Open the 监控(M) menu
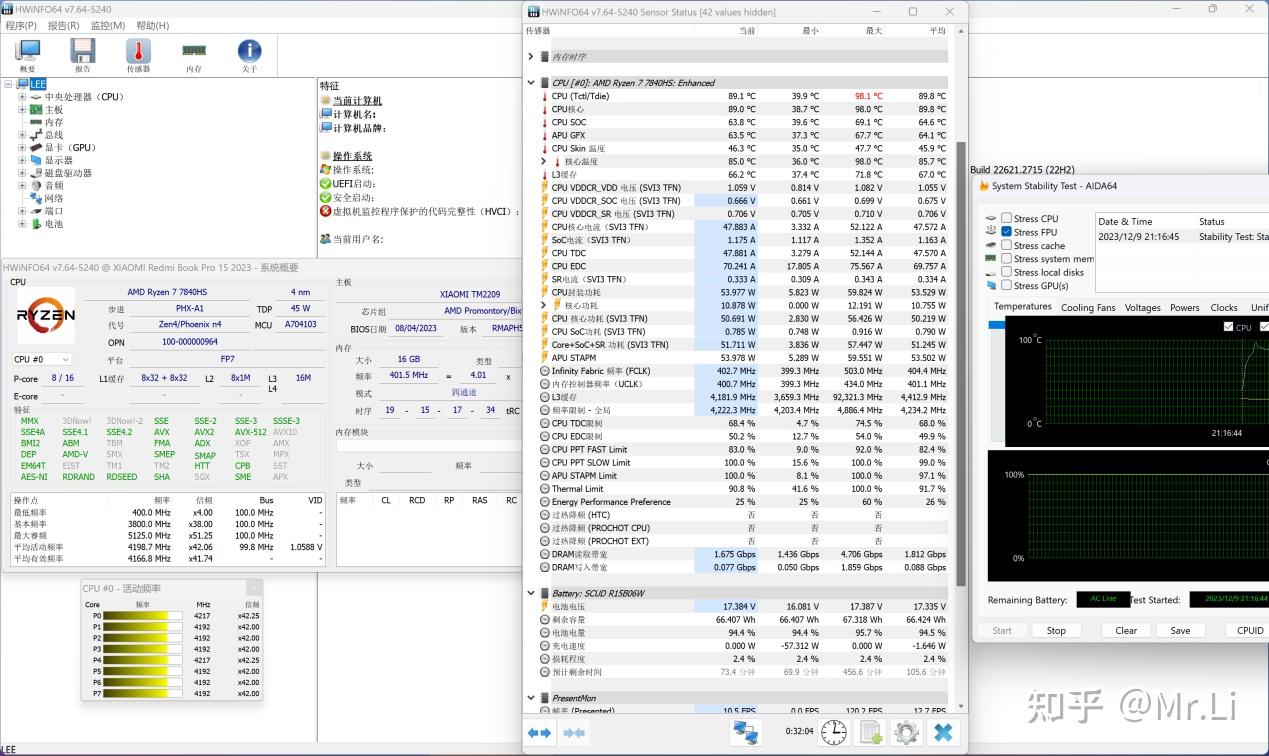This screenshot has height=756, width=1269. [x=108, y=25]
